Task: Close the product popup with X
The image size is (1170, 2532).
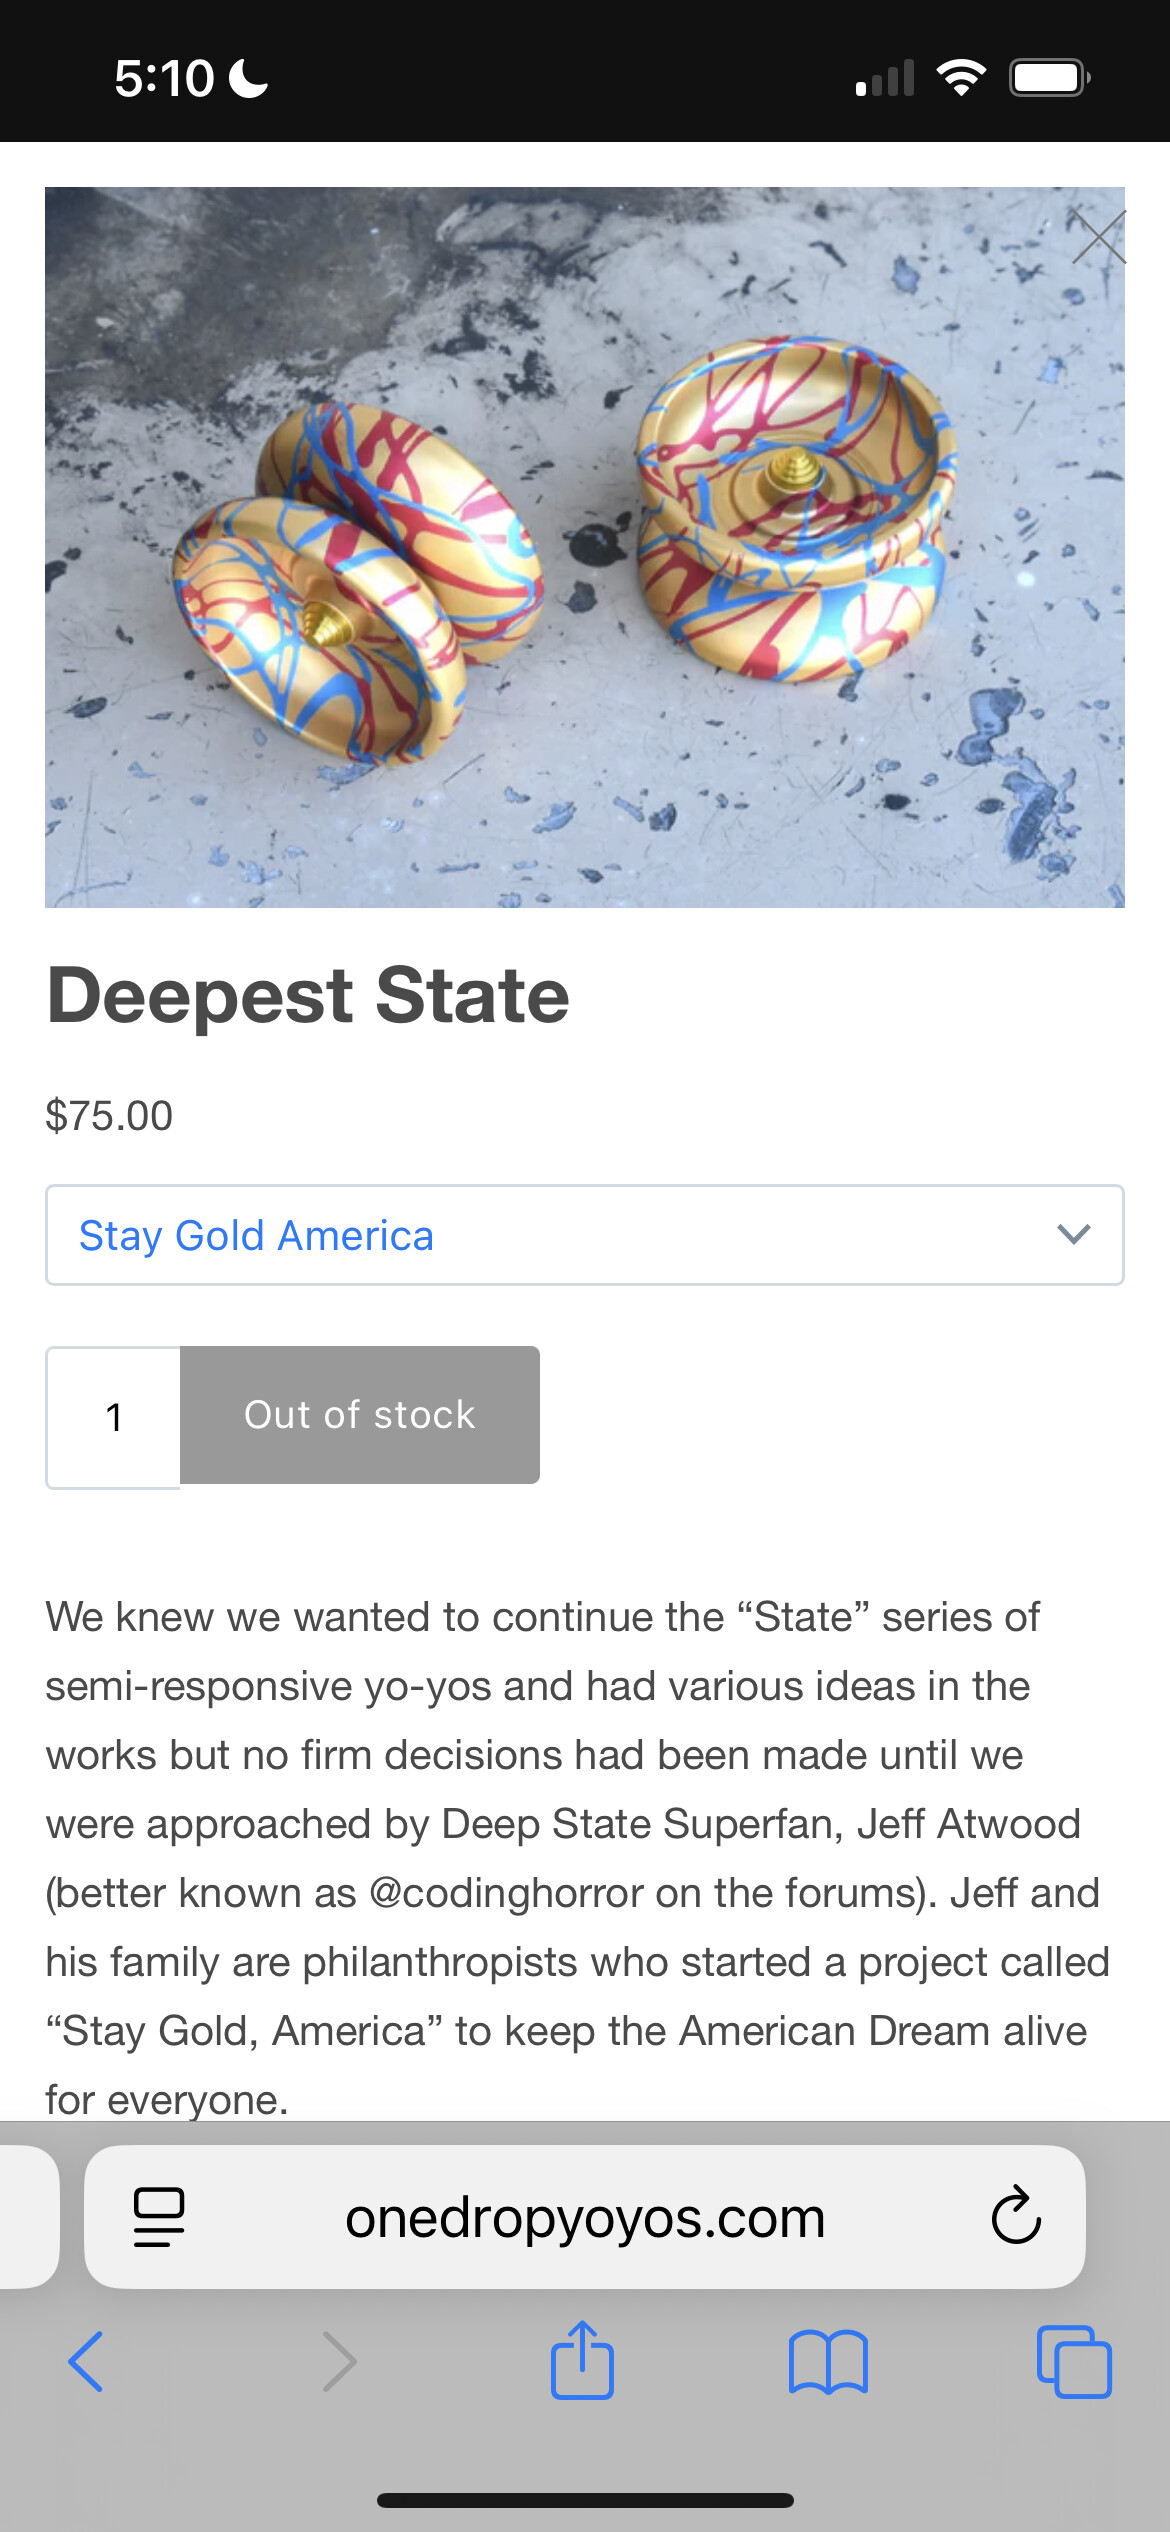Action: click(x=1098, y=237)
